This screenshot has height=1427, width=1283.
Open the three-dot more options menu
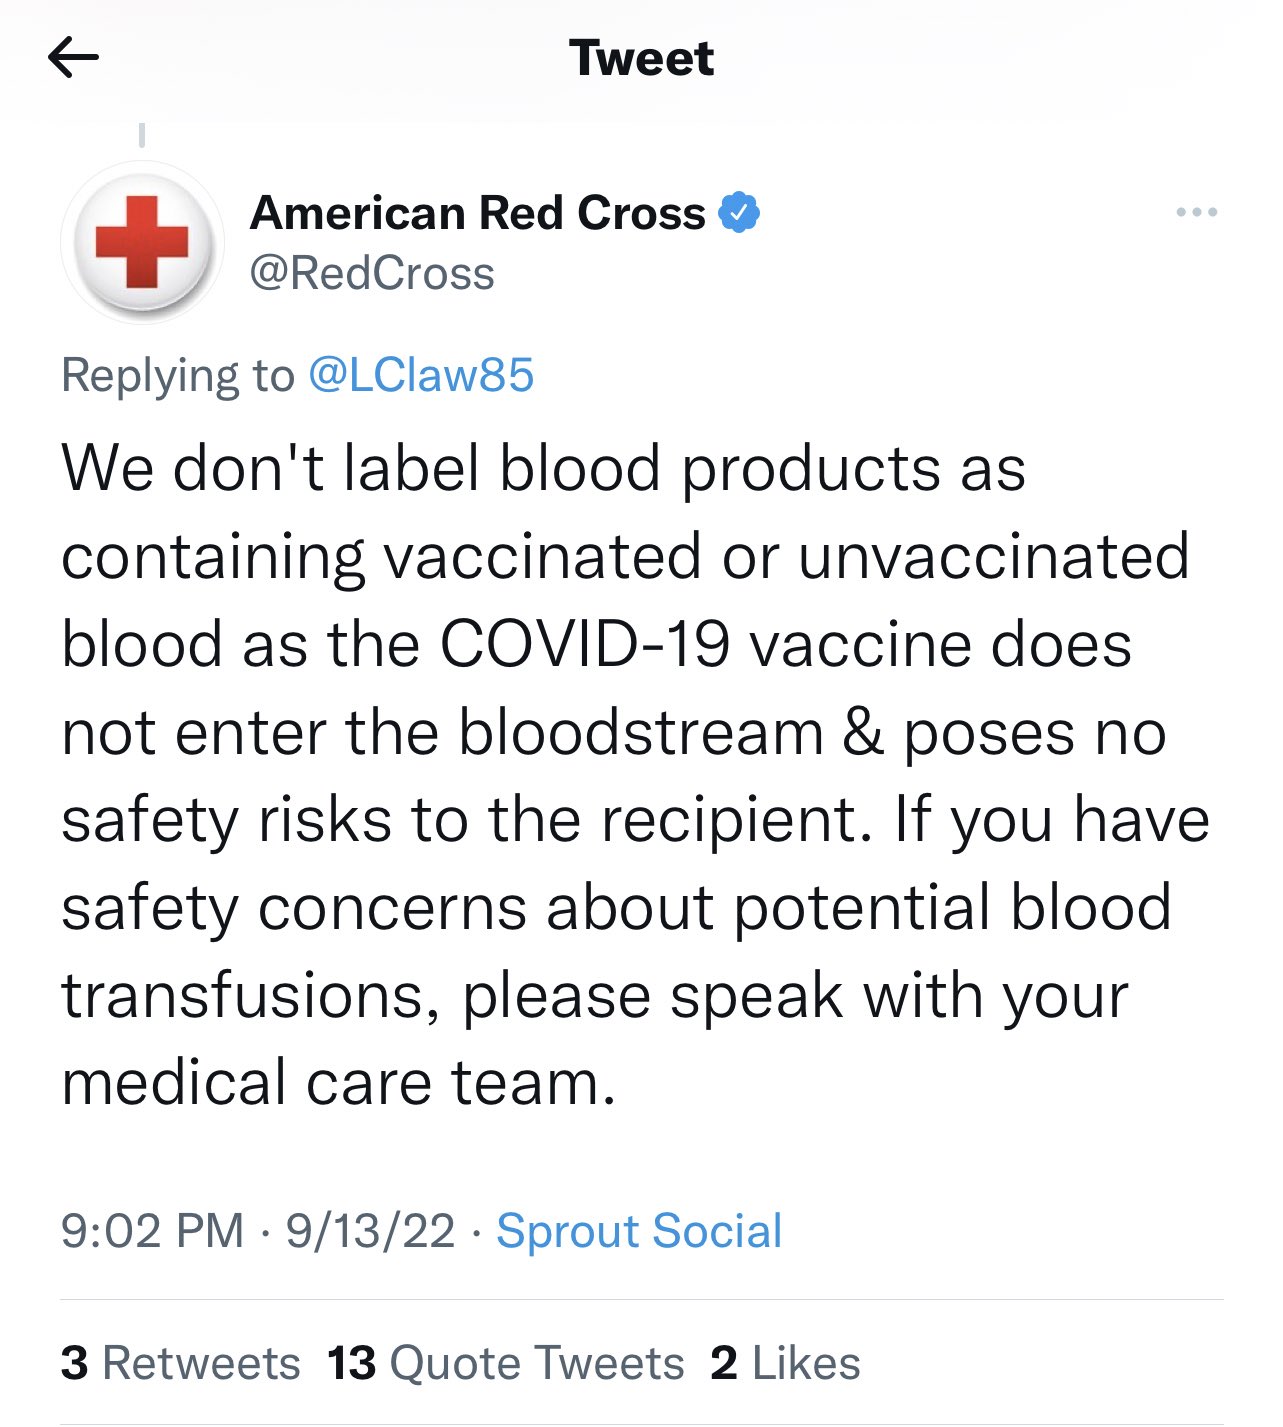coord(1196,212)
